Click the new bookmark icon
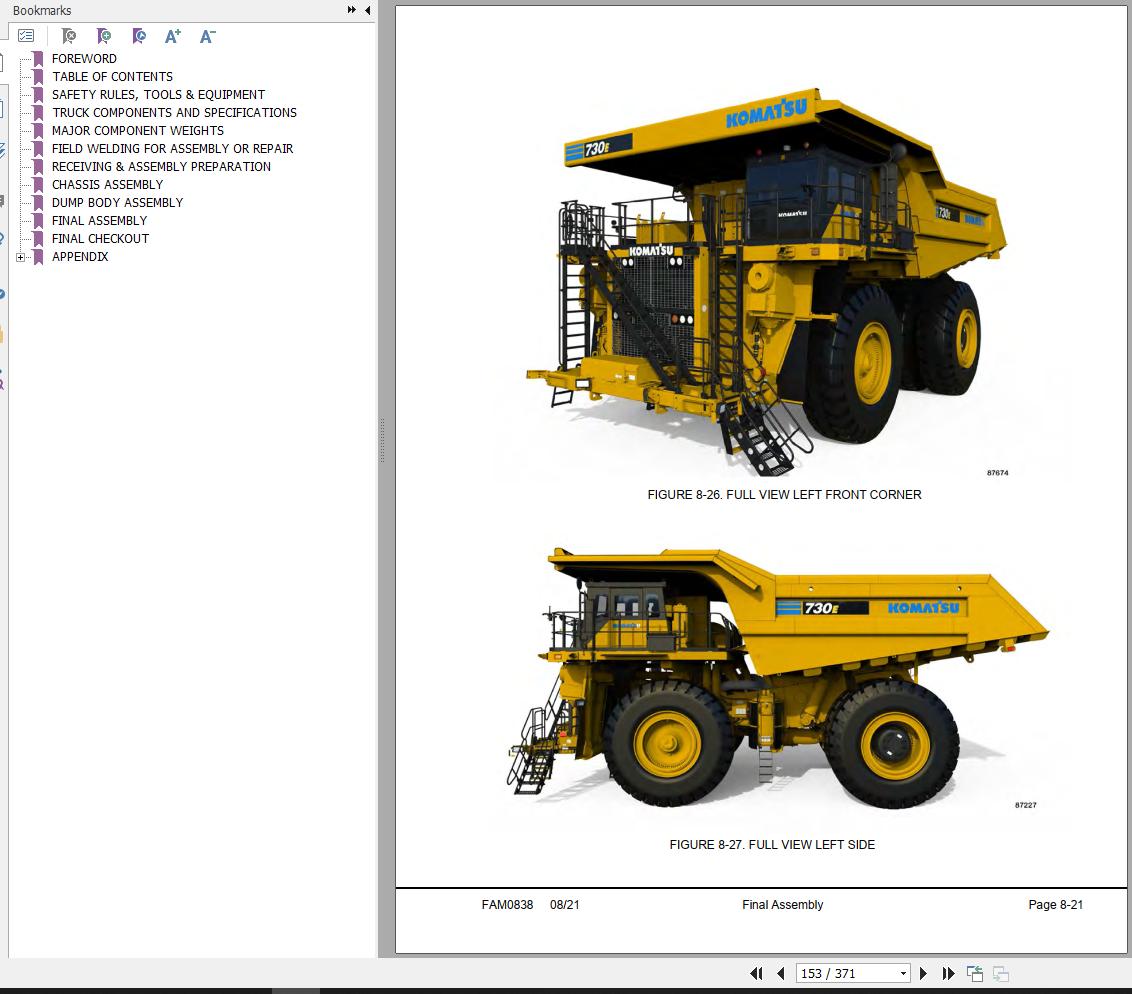Image resolution: width=1132 pixels, height=994 pixels. pos(103,36)
